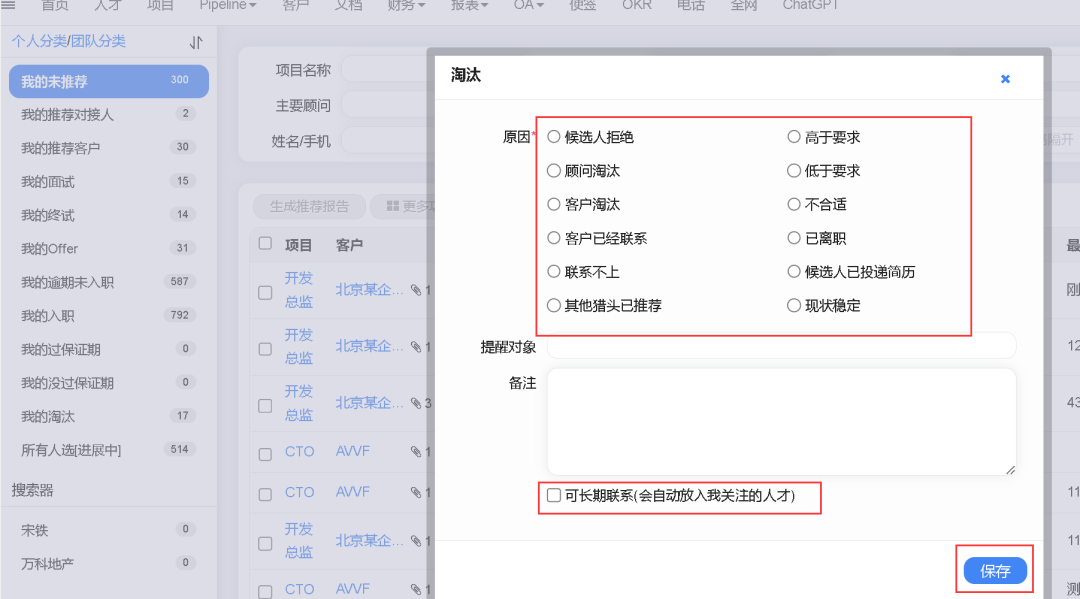Select 不合适 as reason
The width and height of the screenshot is (1080, 599).
click(x=794, y=204)
